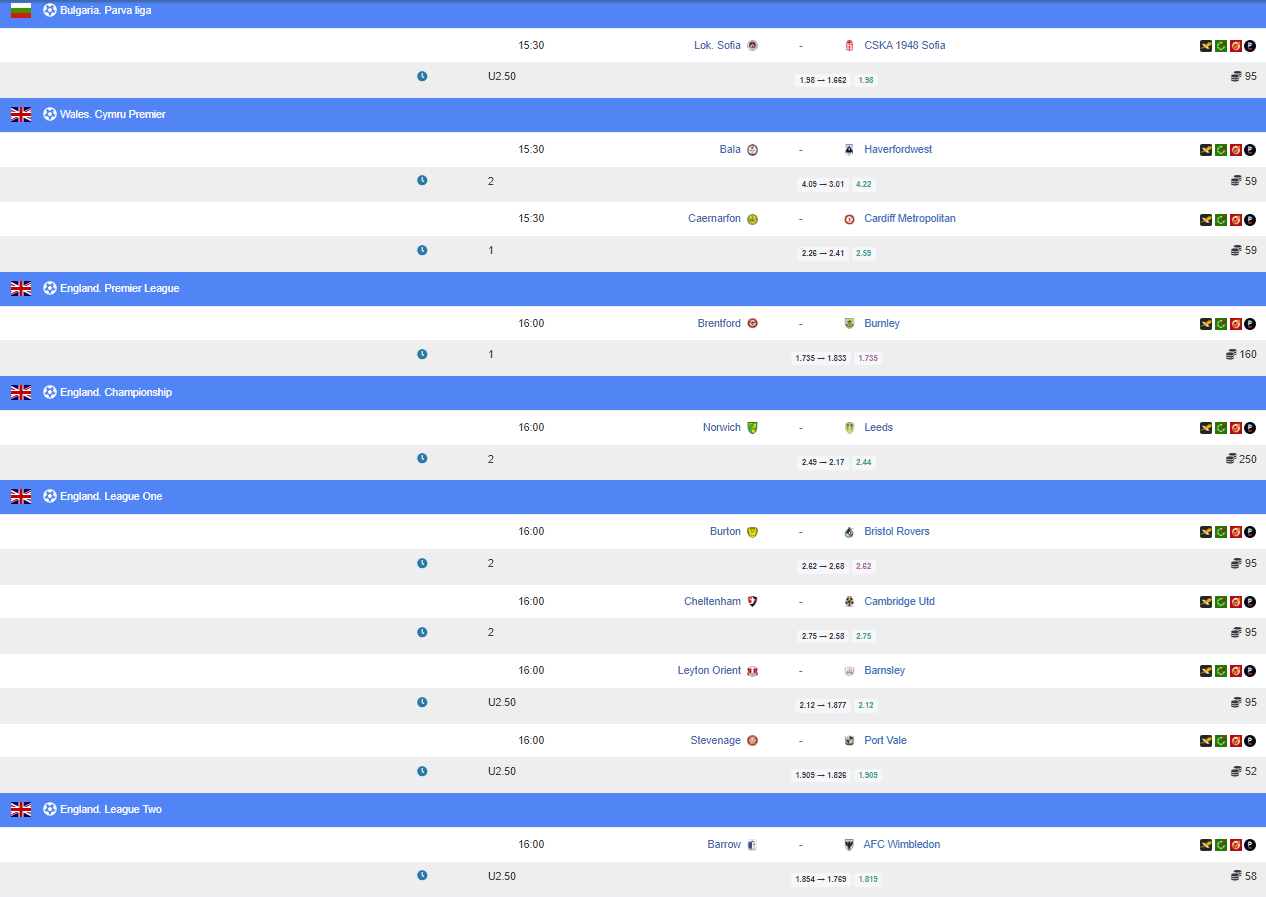
Task: Open Port Vale team page
Action: pos(886,740)
